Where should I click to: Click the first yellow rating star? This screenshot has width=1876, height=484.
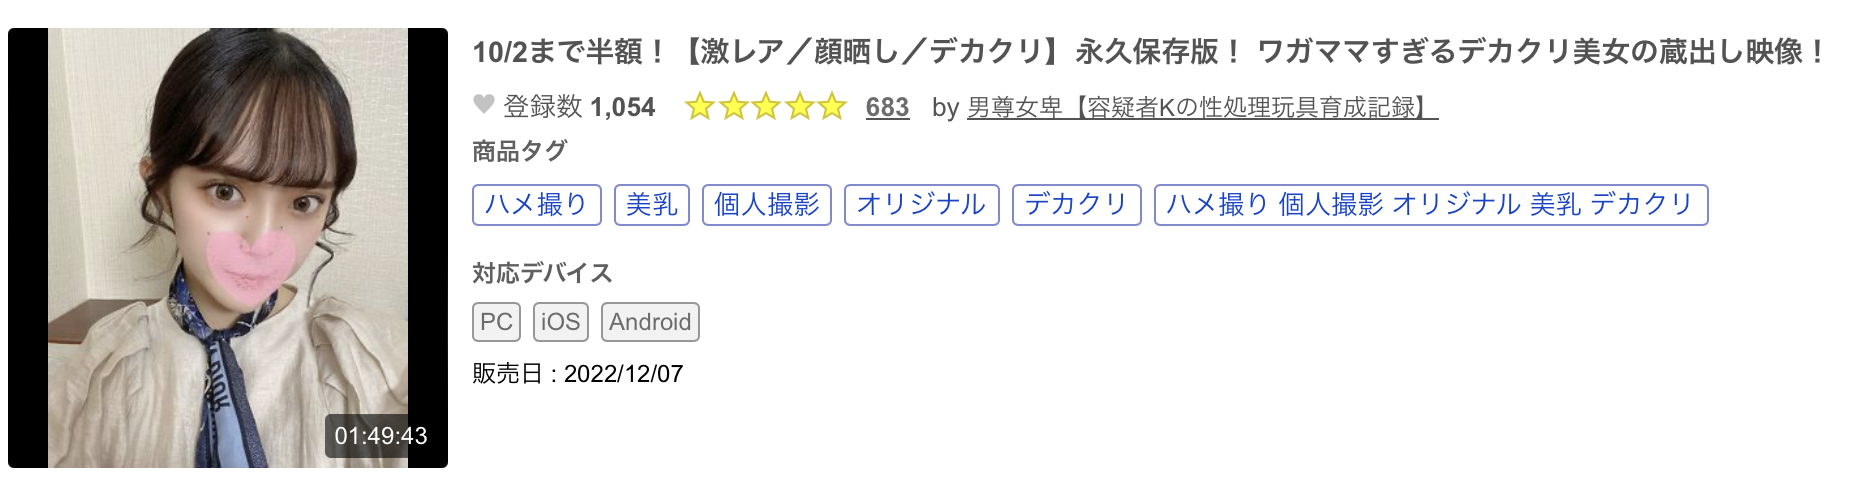pyautogui.click(x=700, y=107)
